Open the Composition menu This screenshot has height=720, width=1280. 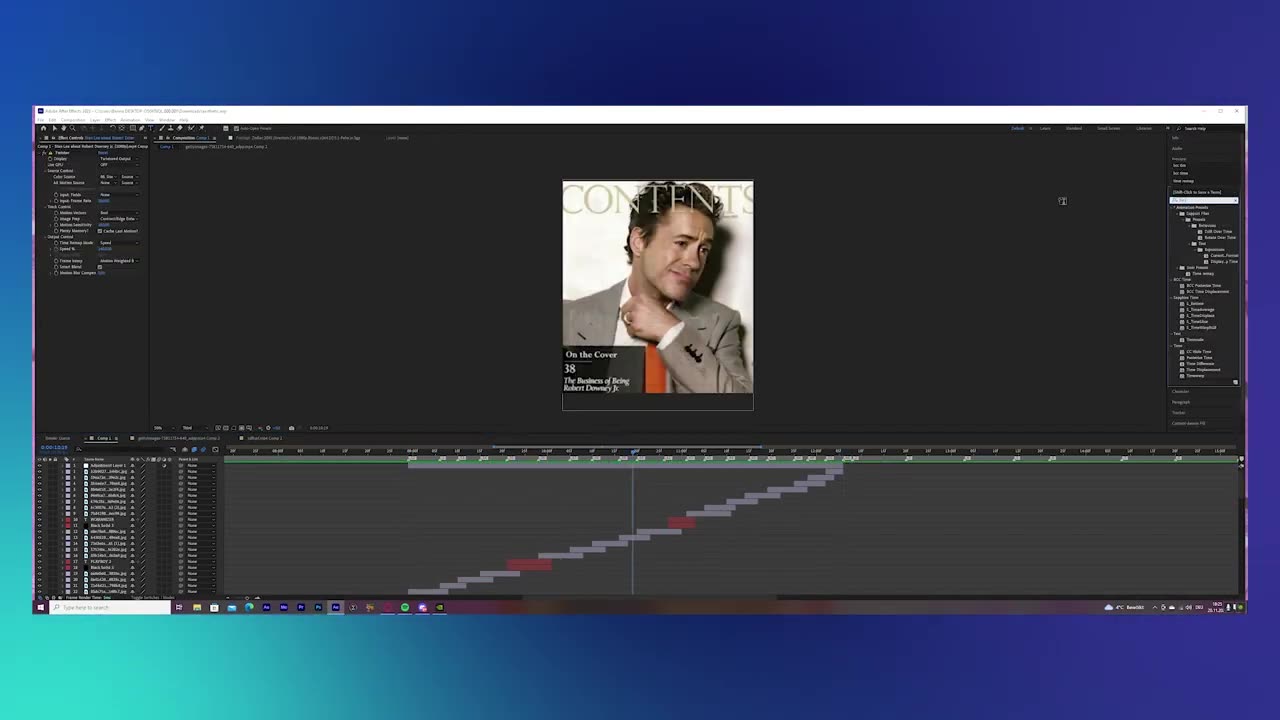tap(73, 120)
